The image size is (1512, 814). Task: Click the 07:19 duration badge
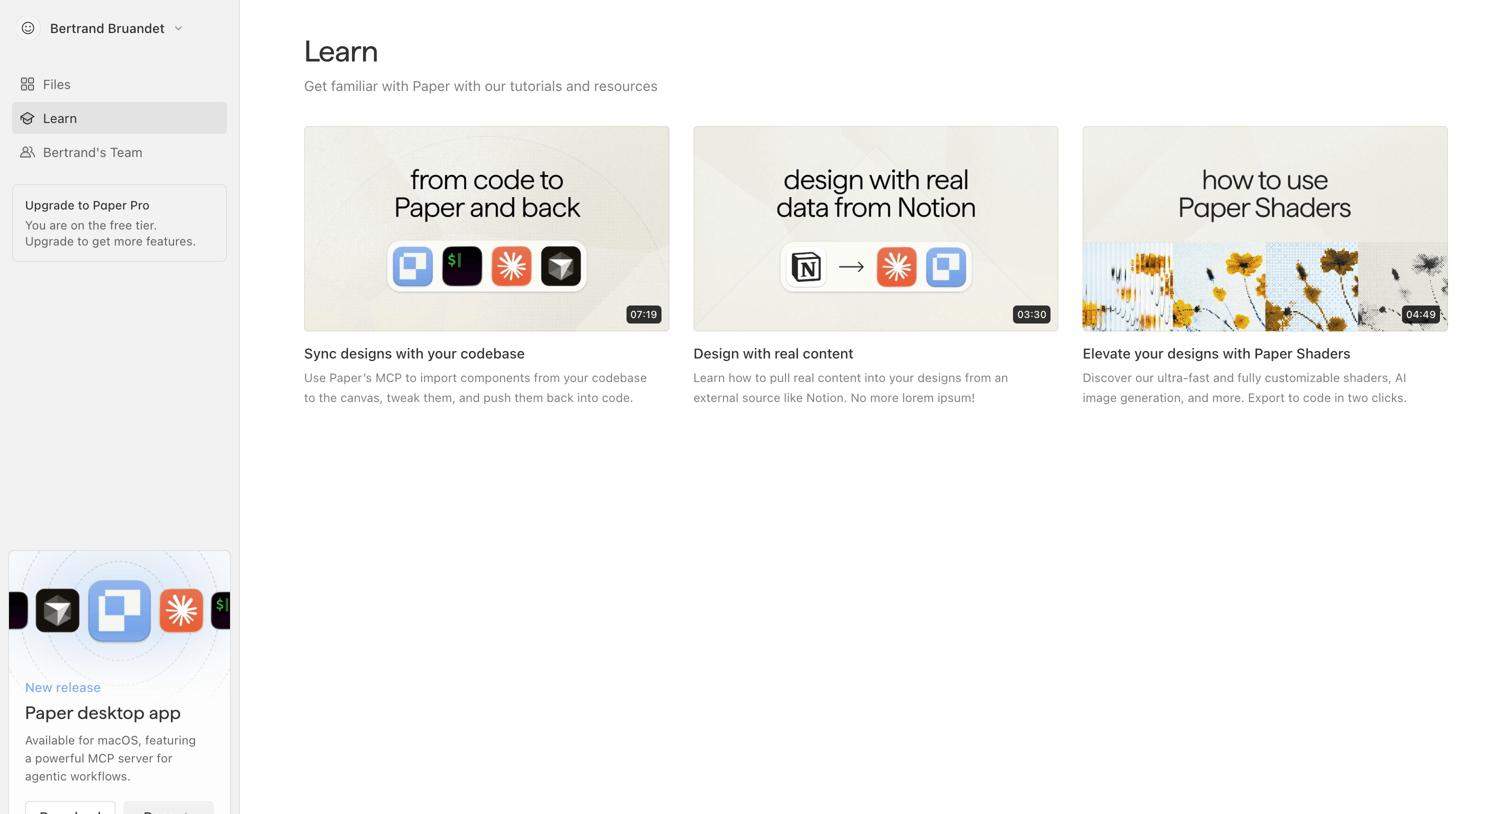644,314
